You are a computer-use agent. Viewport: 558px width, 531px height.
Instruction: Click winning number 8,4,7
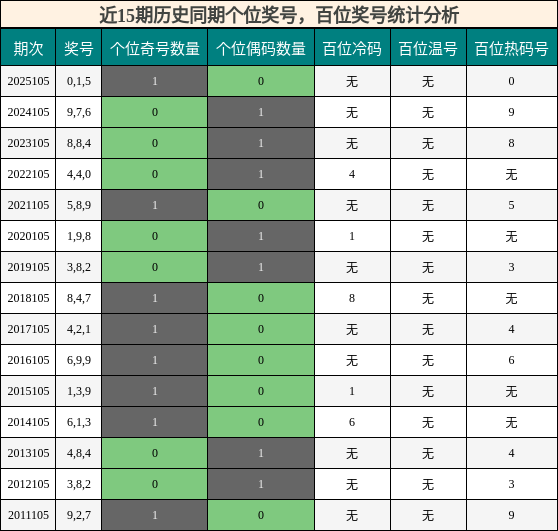tap(79, 298)
